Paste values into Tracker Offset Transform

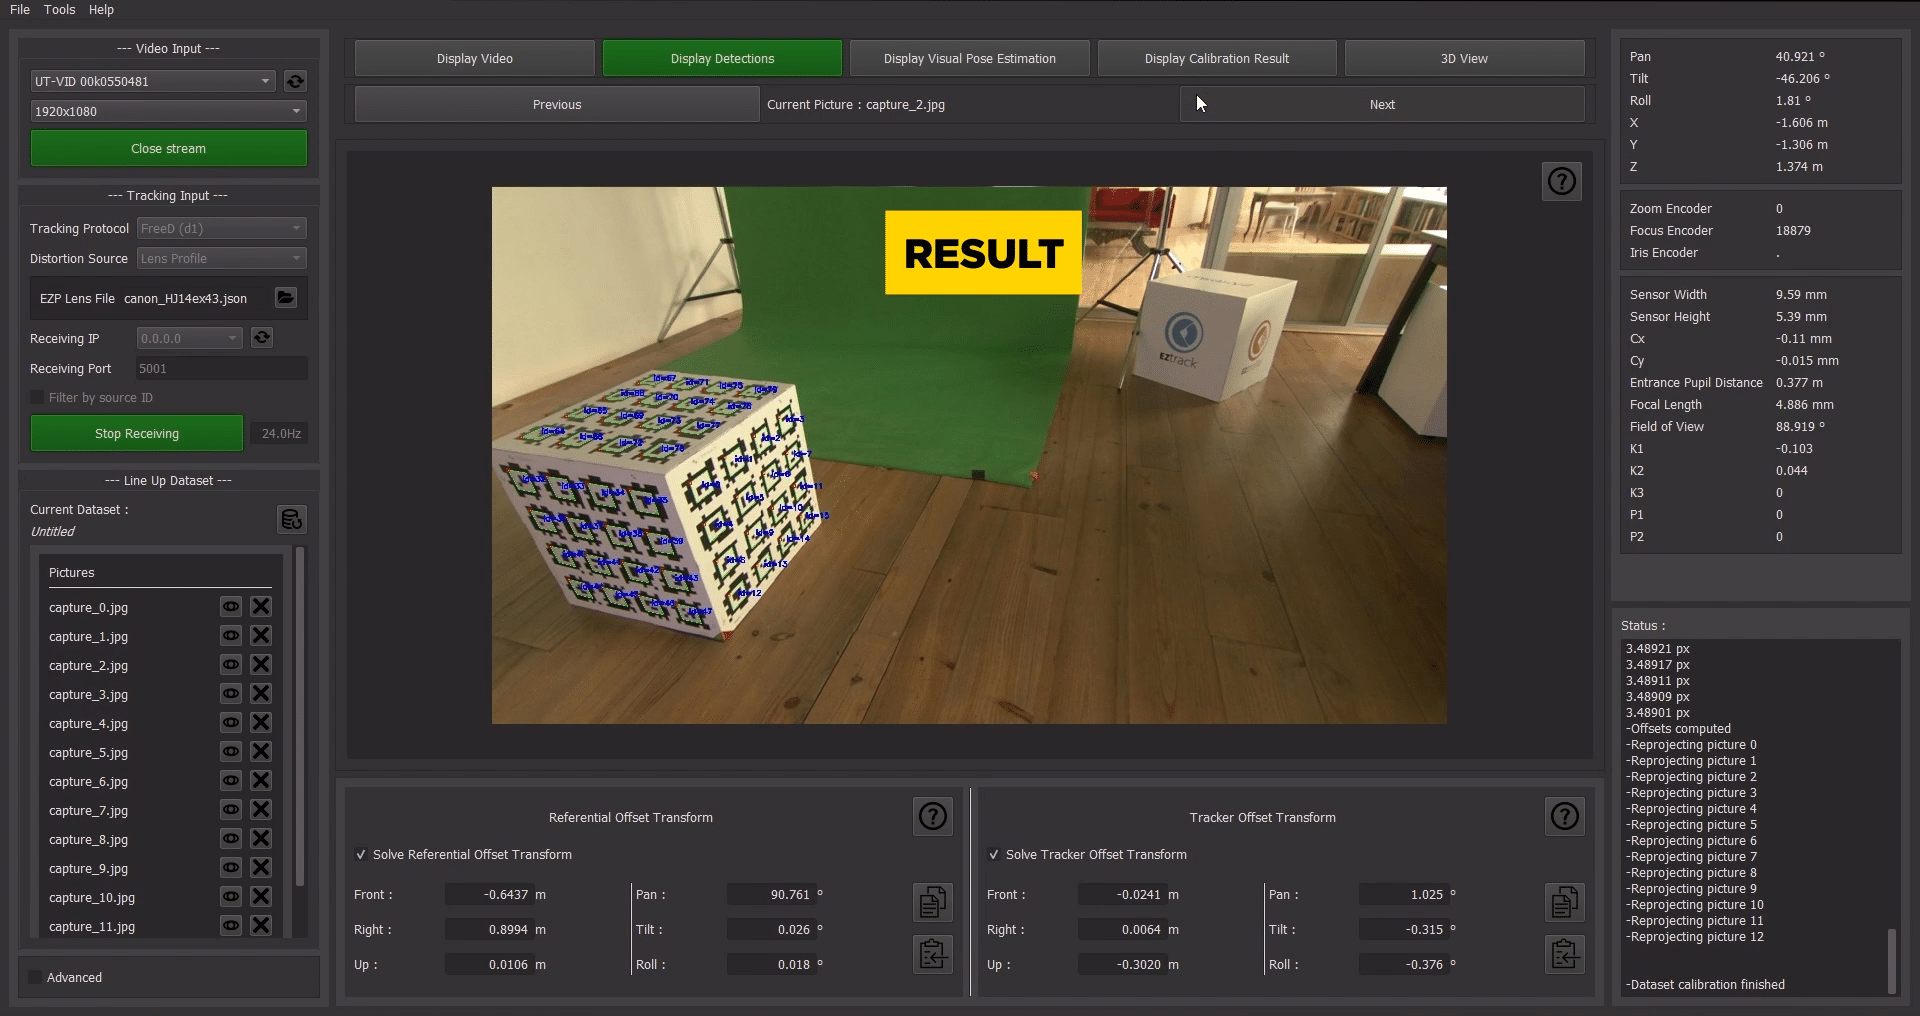tap(1564, 954)
